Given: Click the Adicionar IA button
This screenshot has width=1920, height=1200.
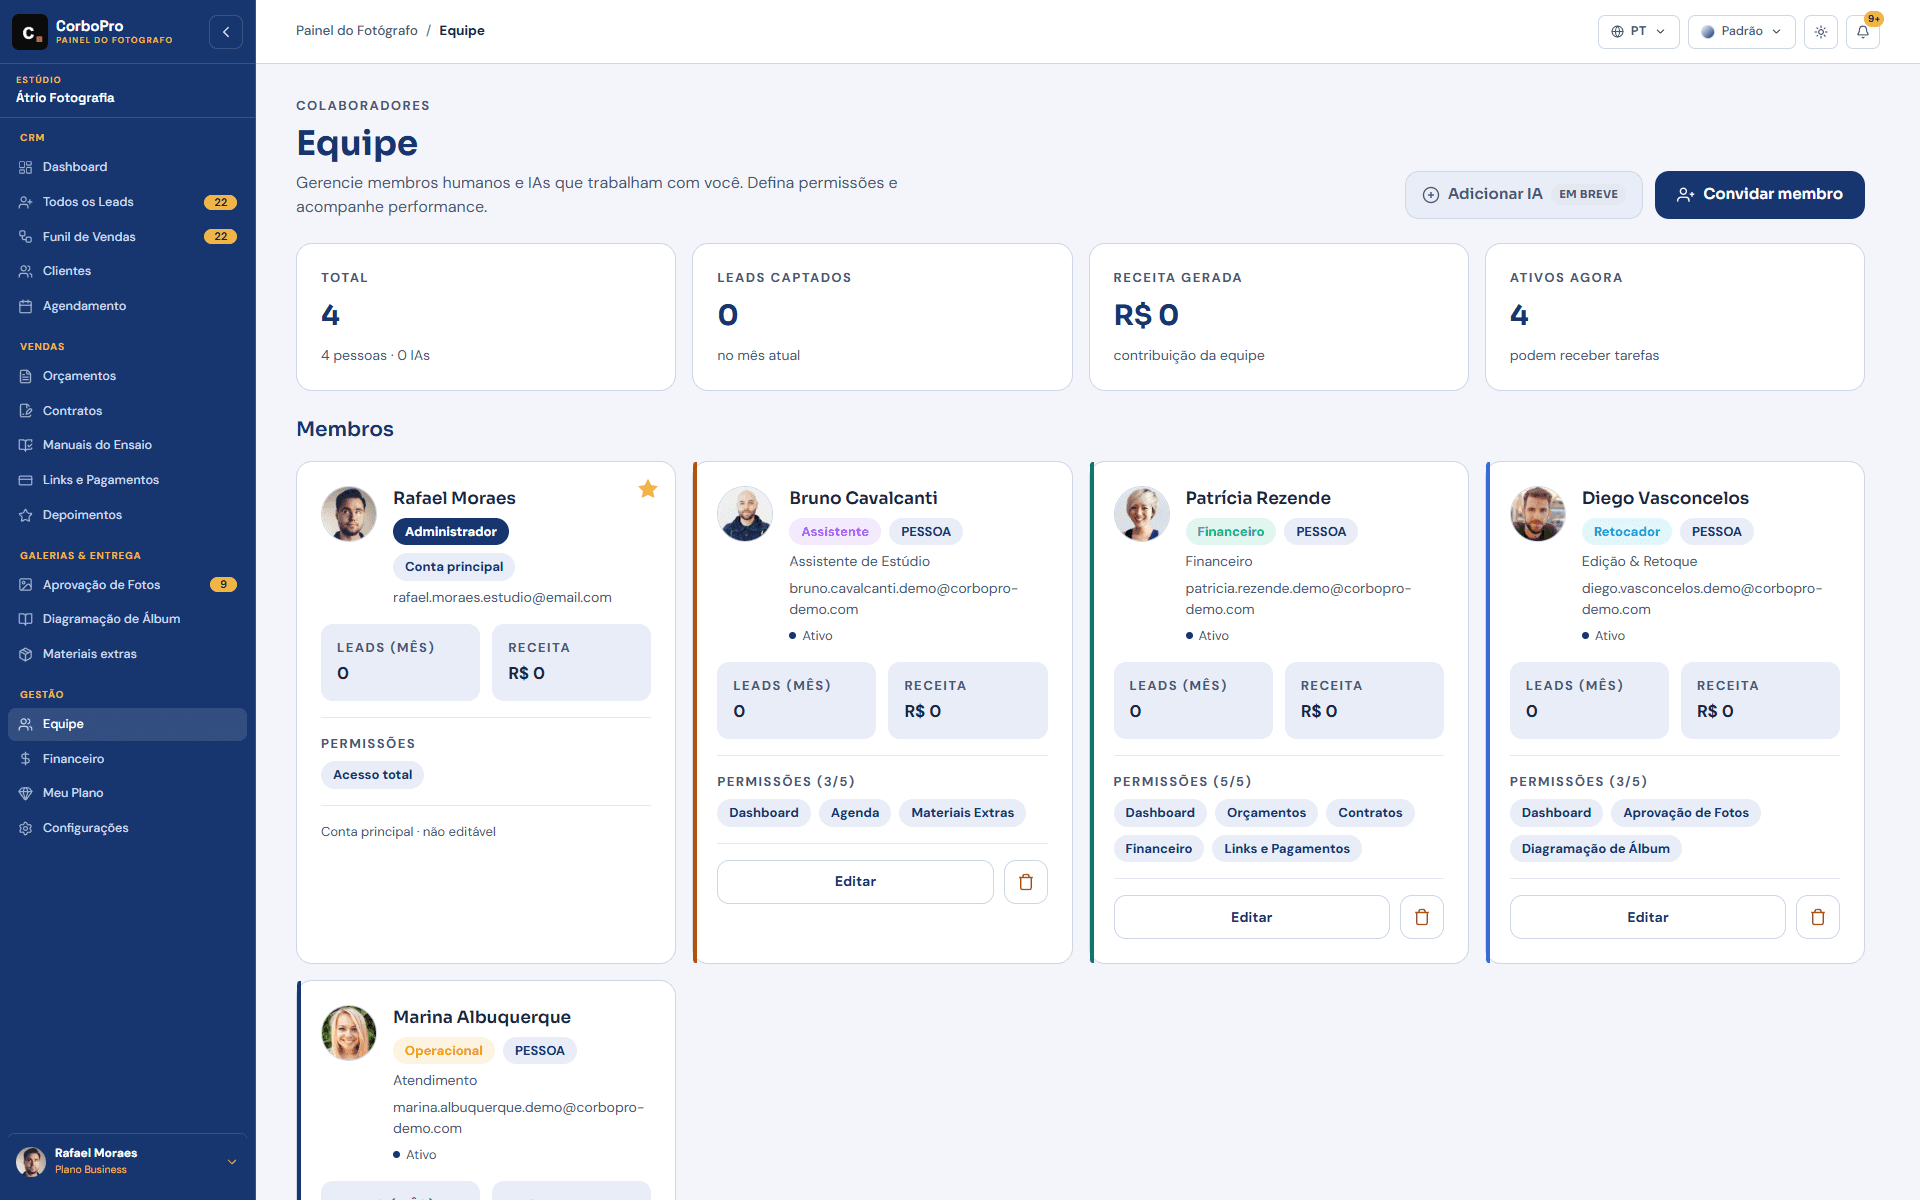Looking at the screenshot, I should pos(1523,195).
